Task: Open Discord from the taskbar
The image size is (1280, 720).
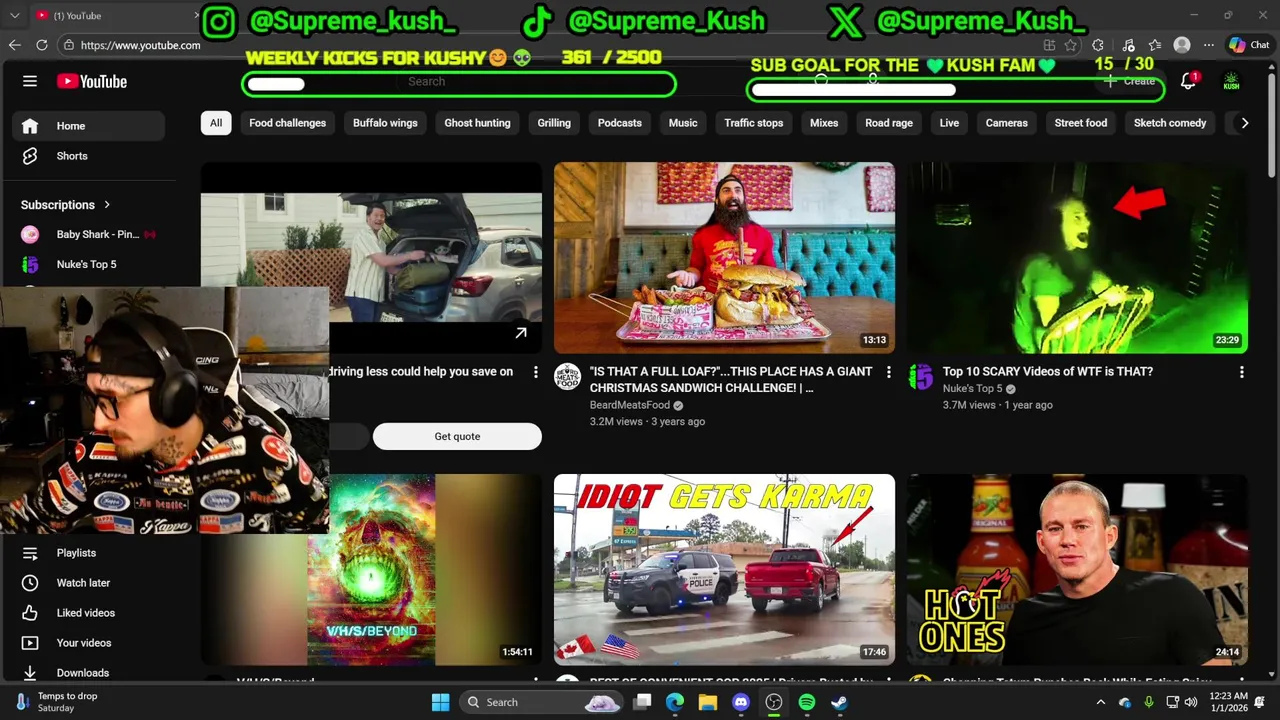Action: 741,702
